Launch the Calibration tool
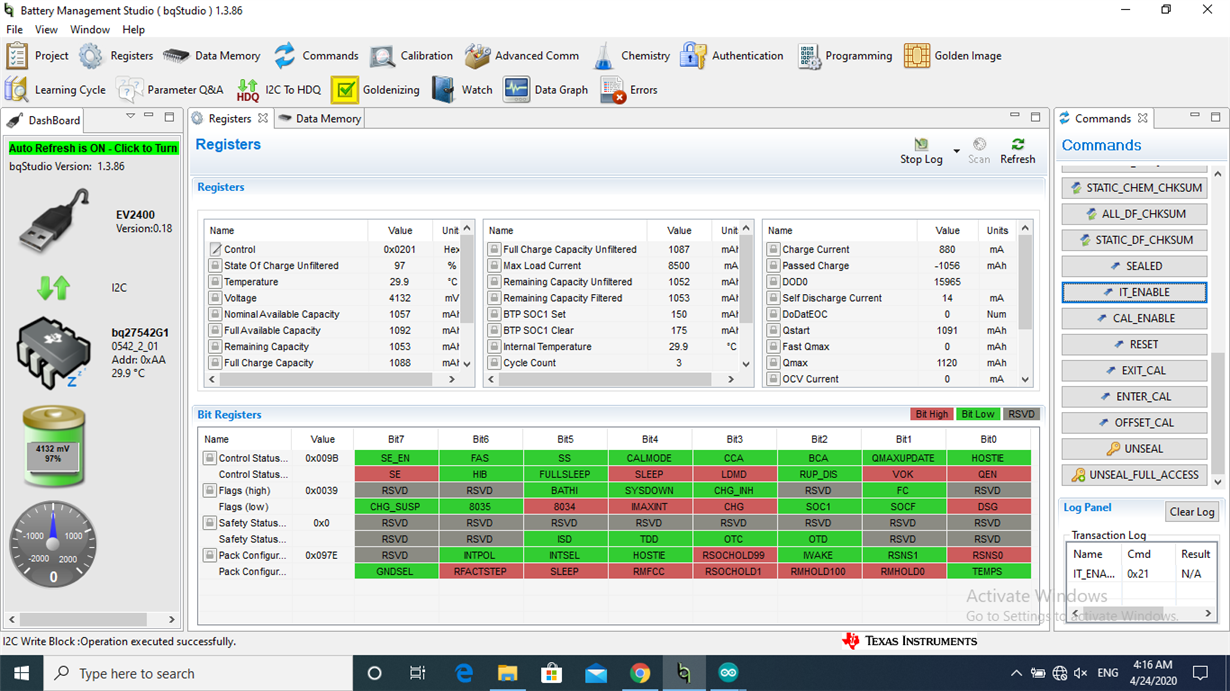Viewport: 1230px width, 691px height. click(413, 56)
